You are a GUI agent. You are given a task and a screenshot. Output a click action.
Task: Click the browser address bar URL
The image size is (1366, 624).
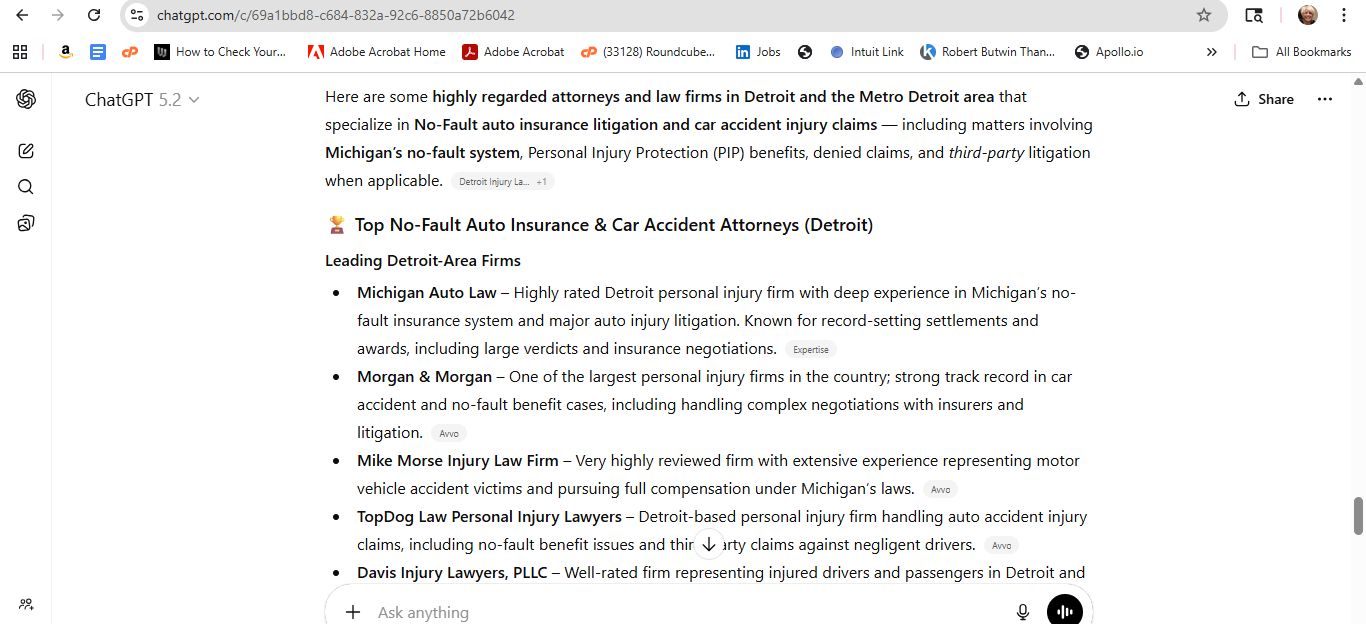(x=336, y=15)
